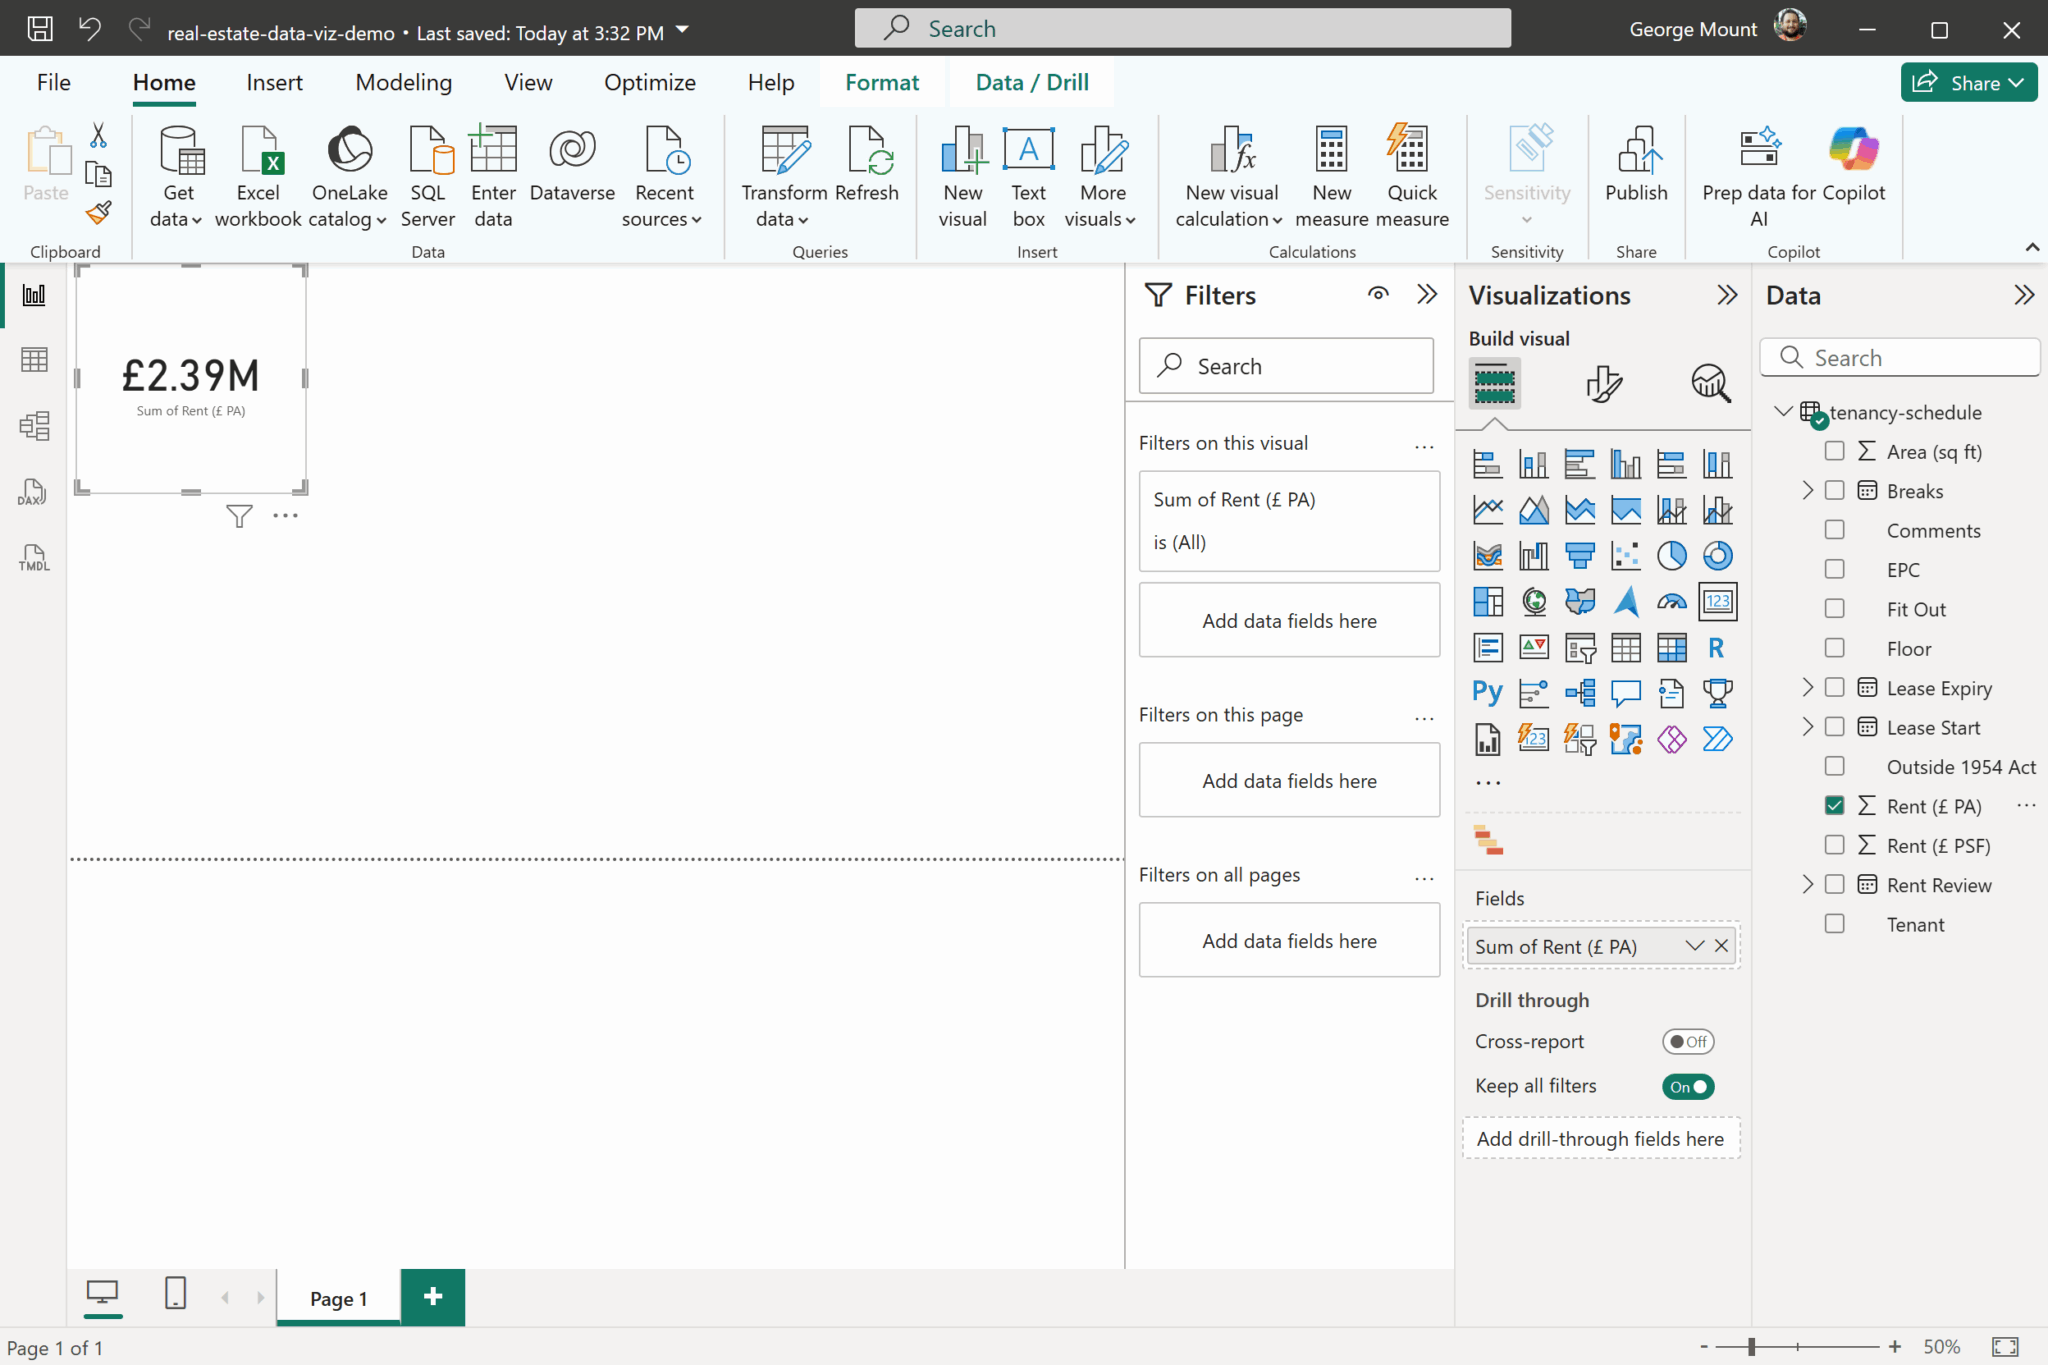Turn off the Keep all filters toggle
Screen dimensions: 2048x1365
1688,1087
